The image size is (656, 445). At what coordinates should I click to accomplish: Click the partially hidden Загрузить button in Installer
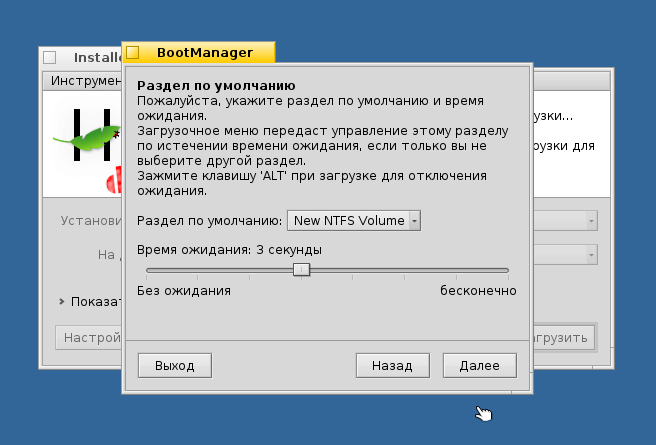click(x=564, y=338)
